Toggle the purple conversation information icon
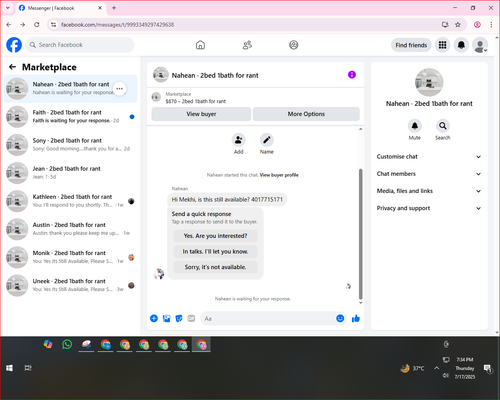This screenshot has height=400, width=500. 352,75
